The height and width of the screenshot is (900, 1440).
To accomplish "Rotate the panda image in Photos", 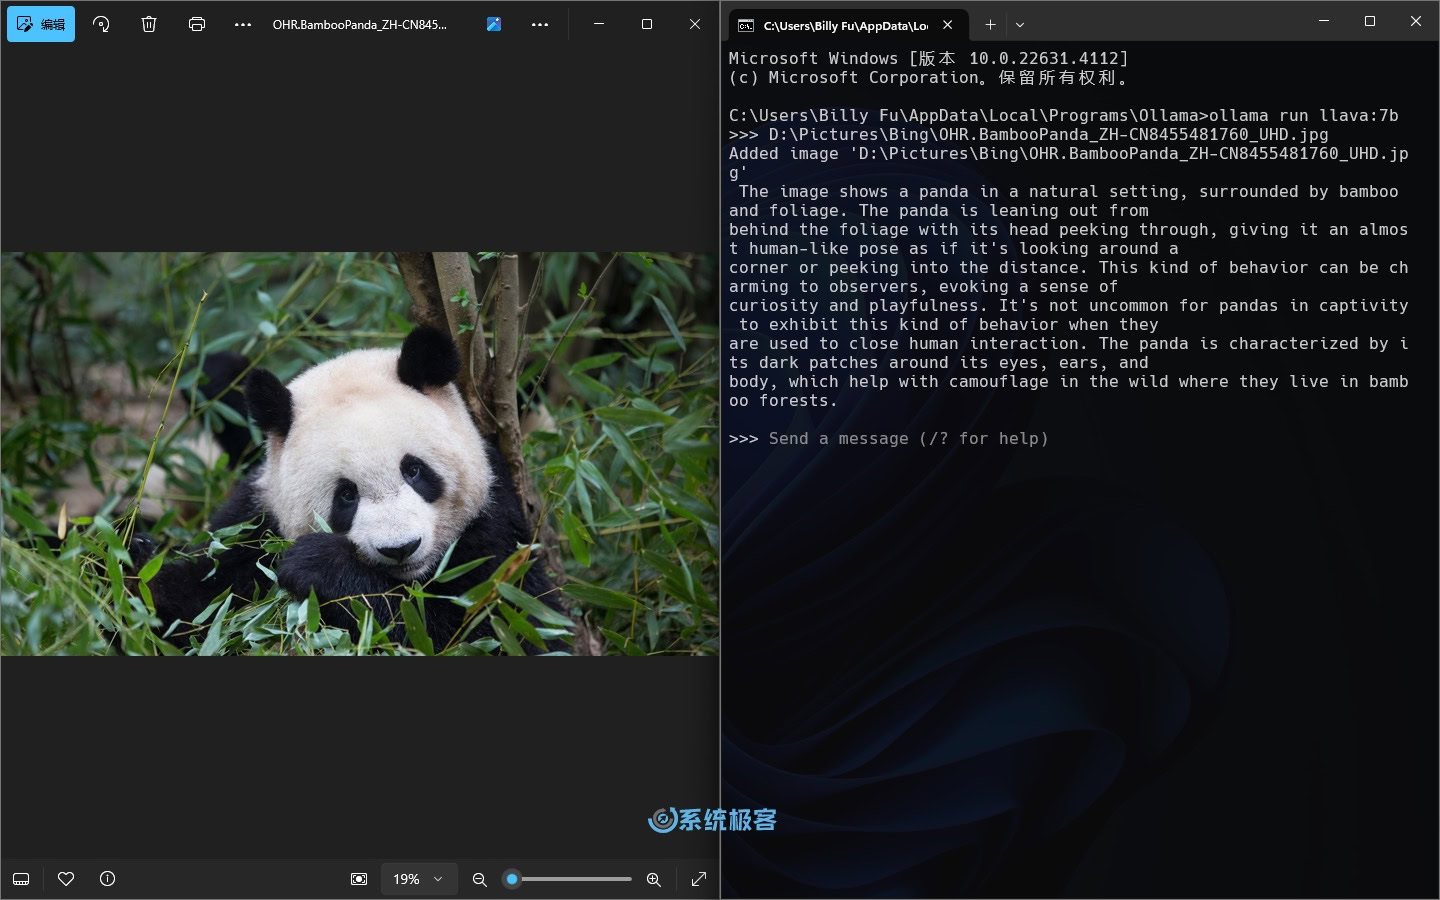I will (101, 24).
